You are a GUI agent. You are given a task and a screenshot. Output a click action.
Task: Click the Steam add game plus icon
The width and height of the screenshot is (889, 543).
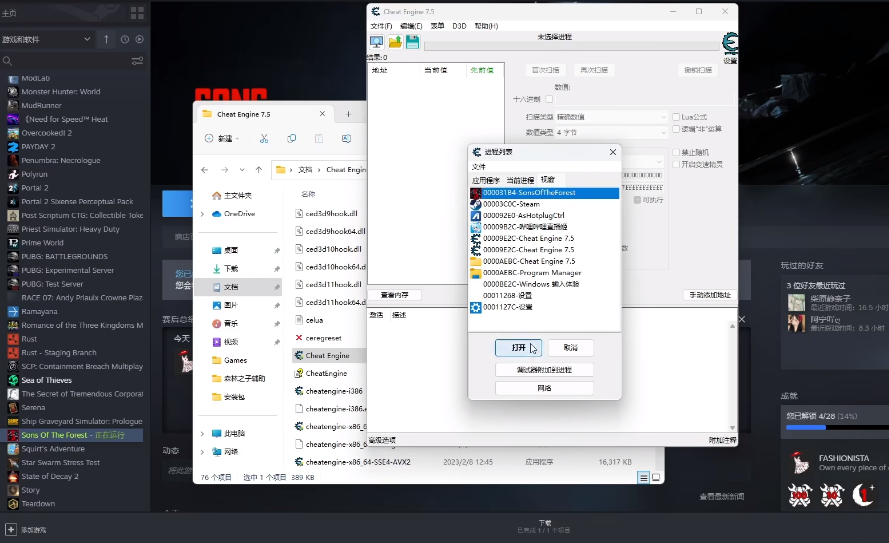(x=11, y=529)
